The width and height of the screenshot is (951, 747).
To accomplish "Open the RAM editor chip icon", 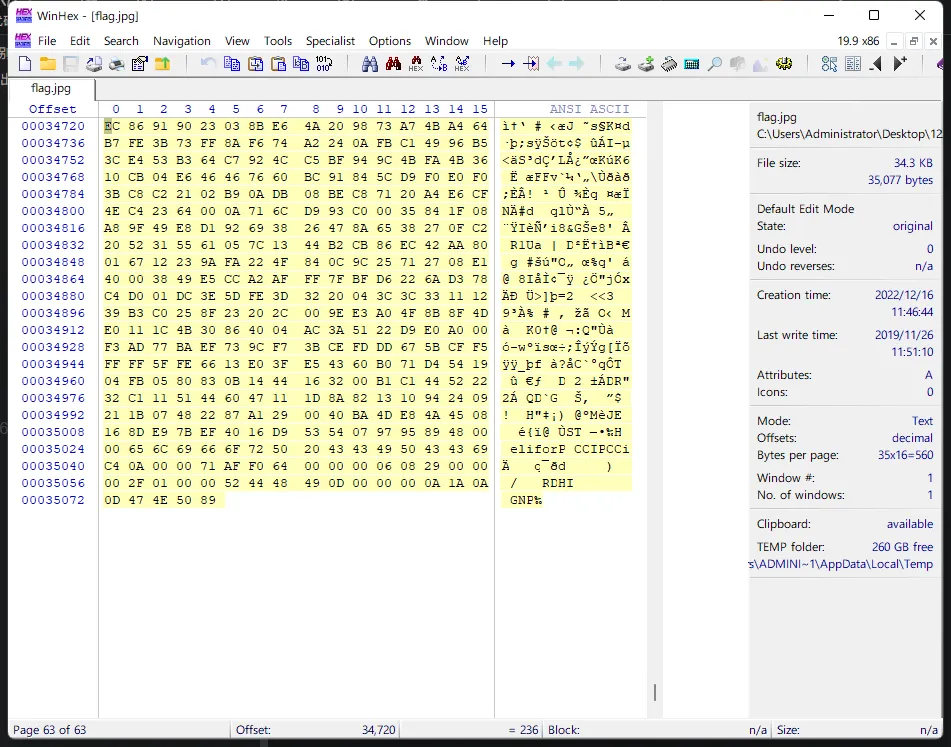I will (669, 64).
